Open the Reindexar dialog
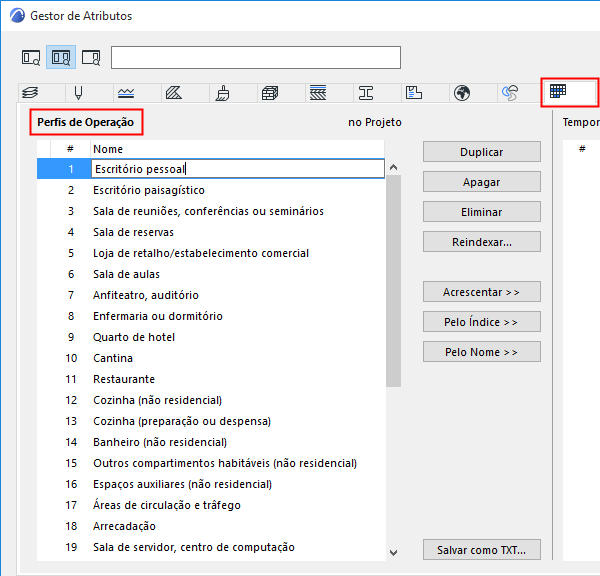The image size is (600, 576). [x=482, y=242]
